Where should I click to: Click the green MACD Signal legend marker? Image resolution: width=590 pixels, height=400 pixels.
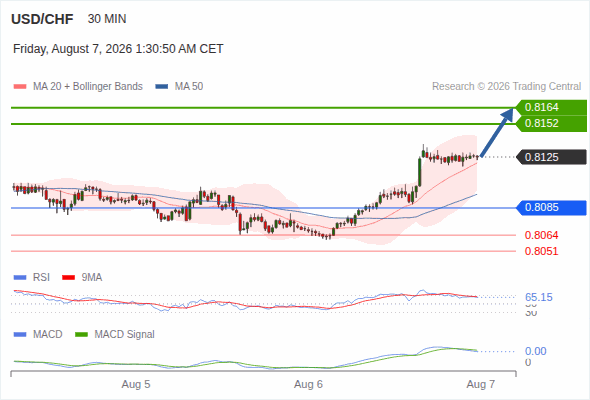pos(81,335)
